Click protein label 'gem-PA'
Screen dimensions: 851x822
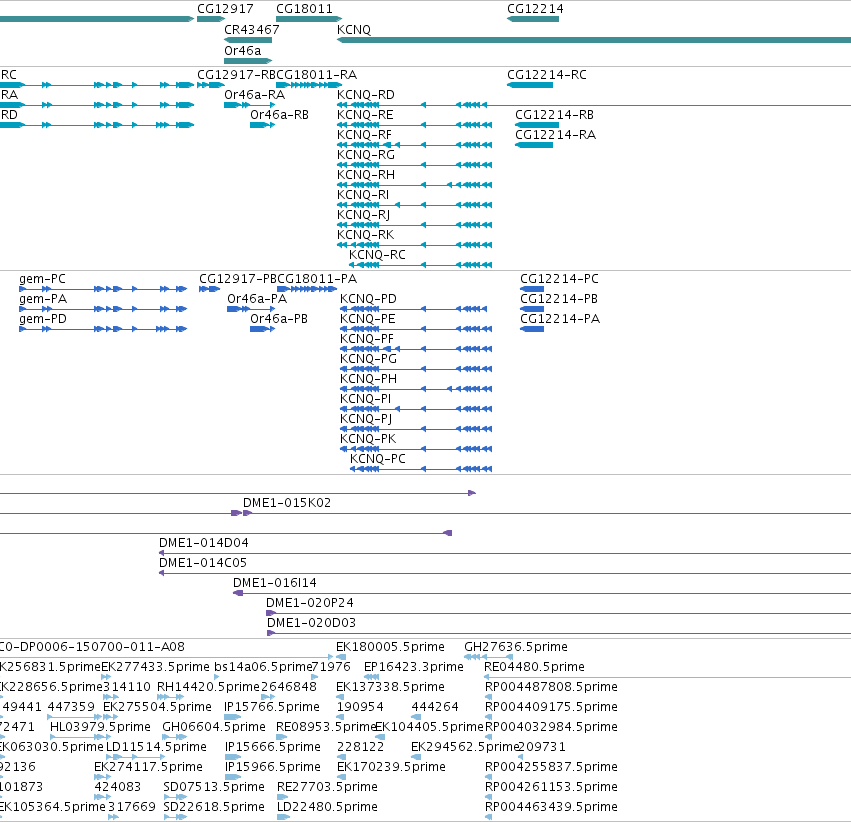(x=43, y=299)
